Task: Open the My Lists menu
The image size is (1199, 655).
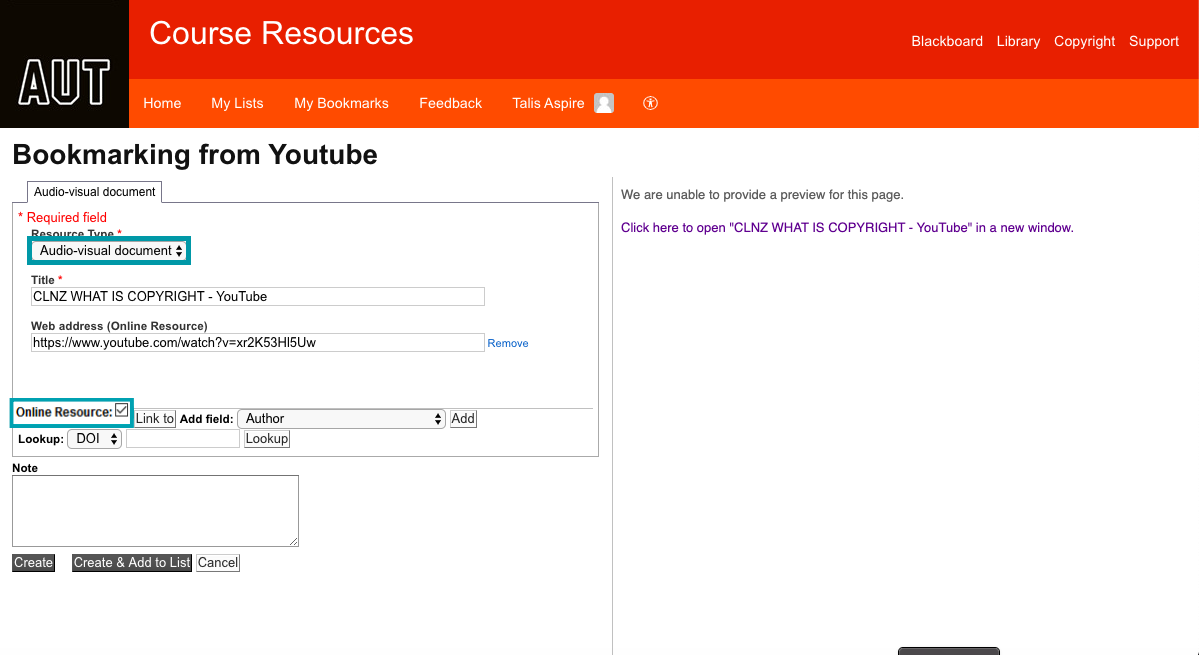Action: [236, 103]
